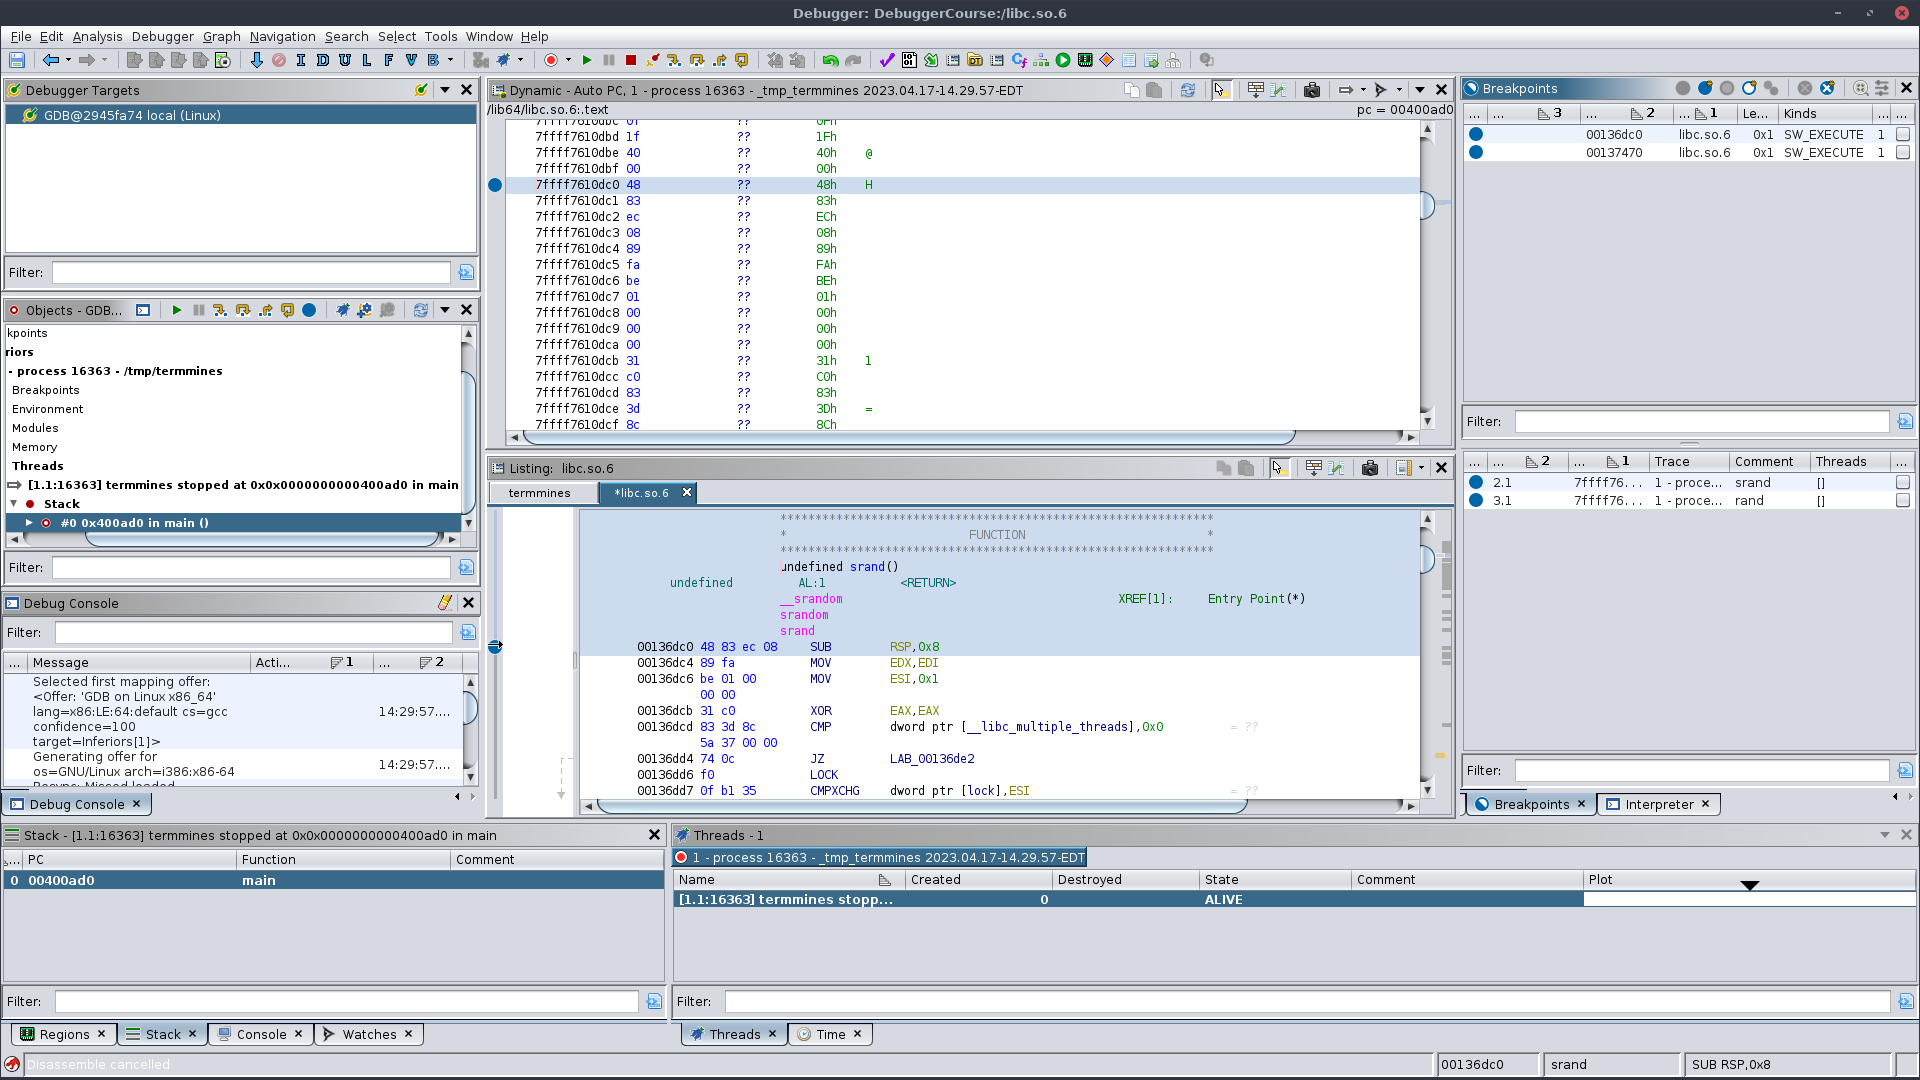Select the Debug Console button at bottom left
The image size is (1920, 1080).
(78, 803)
